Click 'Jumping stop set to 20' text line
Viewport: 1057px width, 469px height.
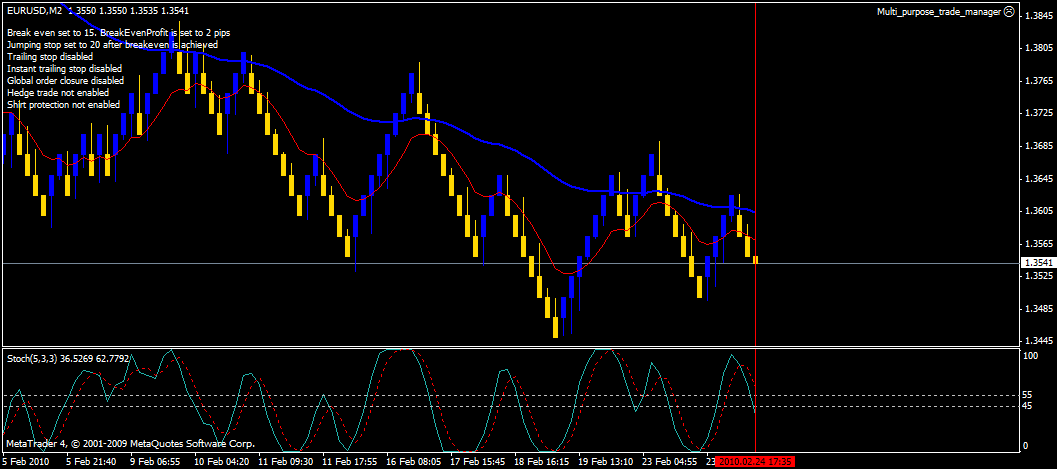pos(112,44)
